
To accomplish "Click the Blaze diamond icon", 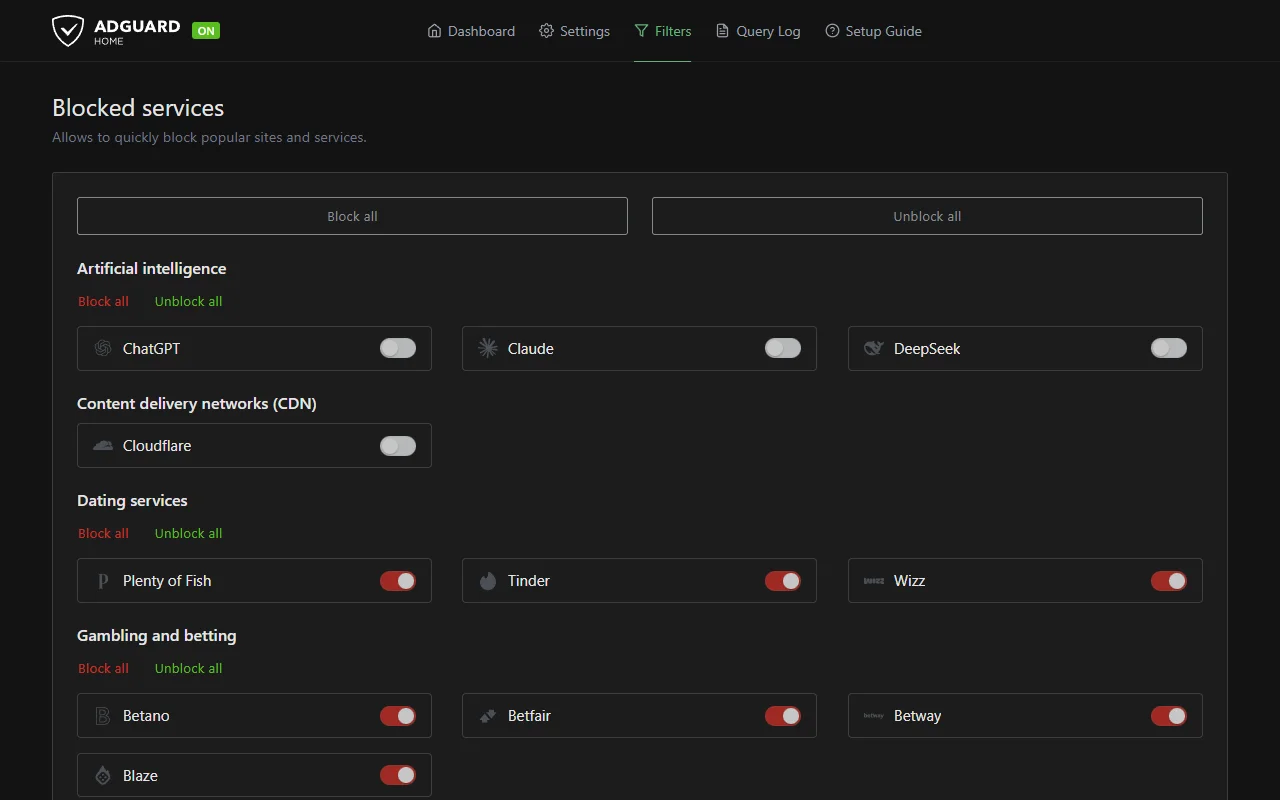I will coord(101,775).
